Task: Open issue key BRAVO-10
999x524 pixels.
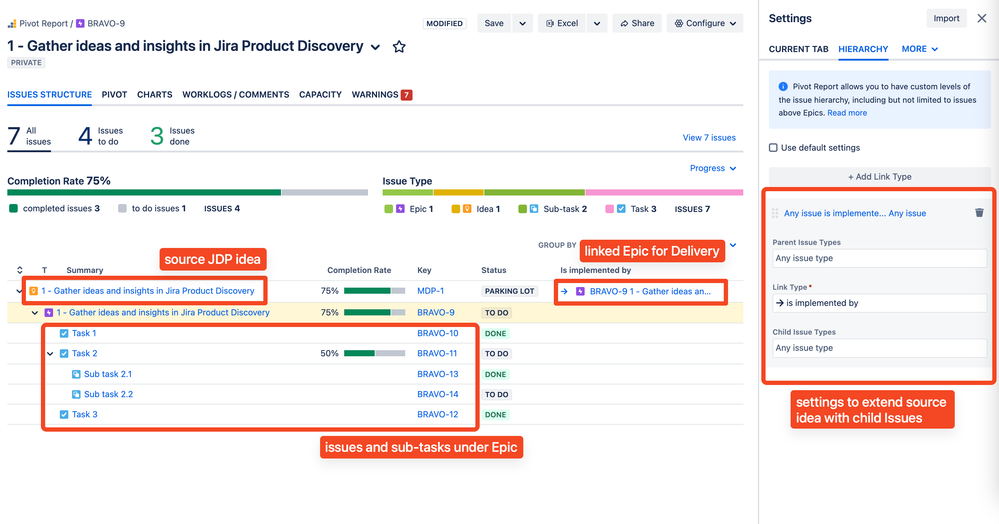Action: (x=438, y=333)
